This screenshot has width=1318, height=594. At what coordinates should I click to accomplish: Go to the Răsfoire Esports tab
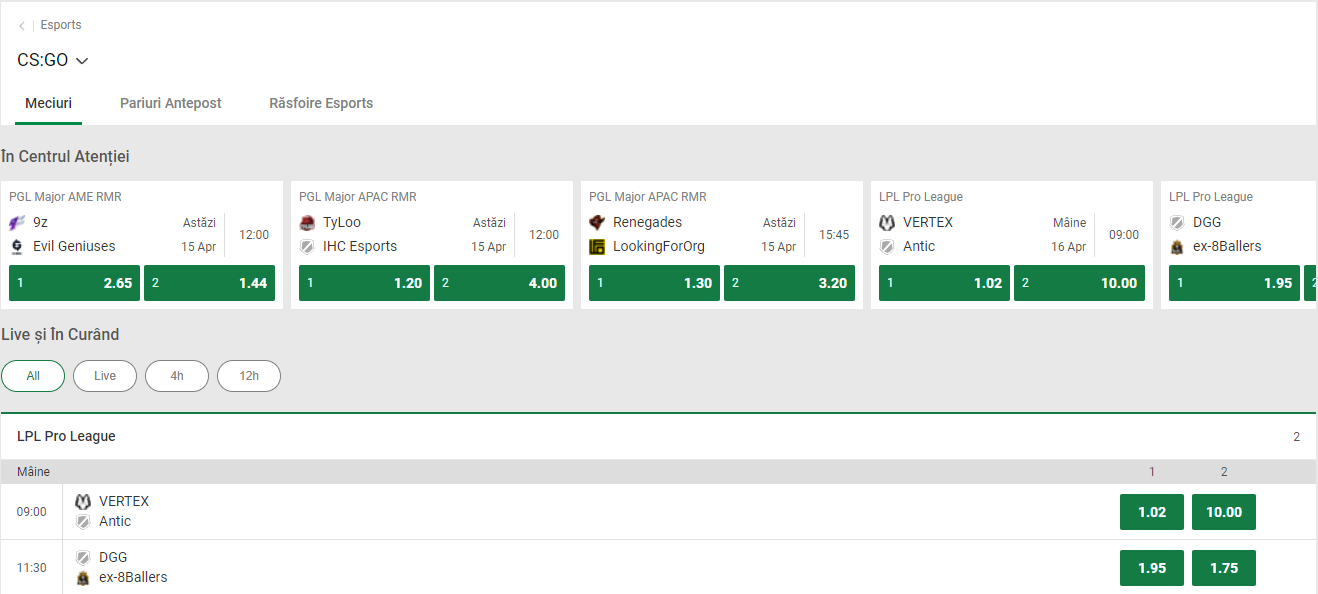(321, 103)
